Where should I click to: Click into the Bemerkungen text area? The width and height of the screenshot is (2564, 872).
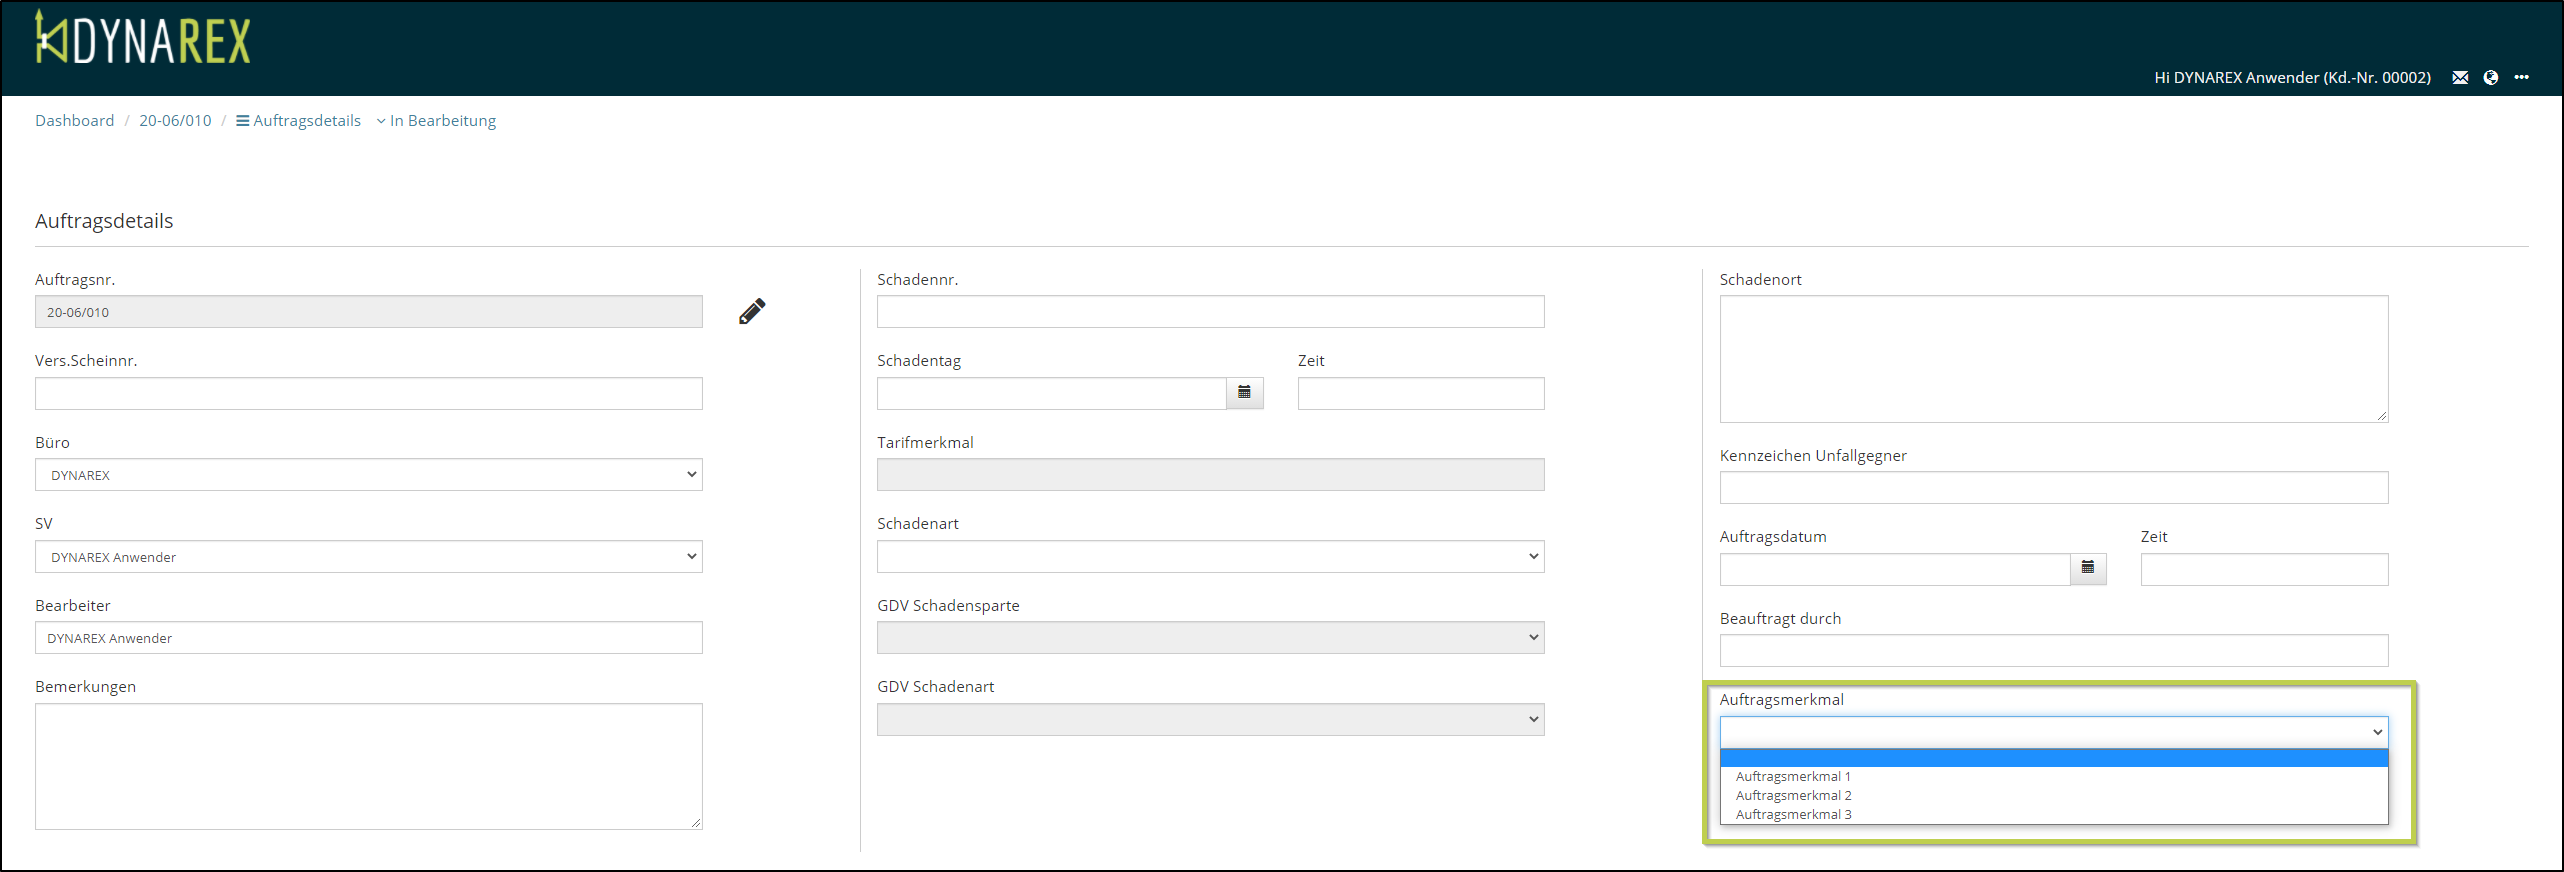coord(368,766)
